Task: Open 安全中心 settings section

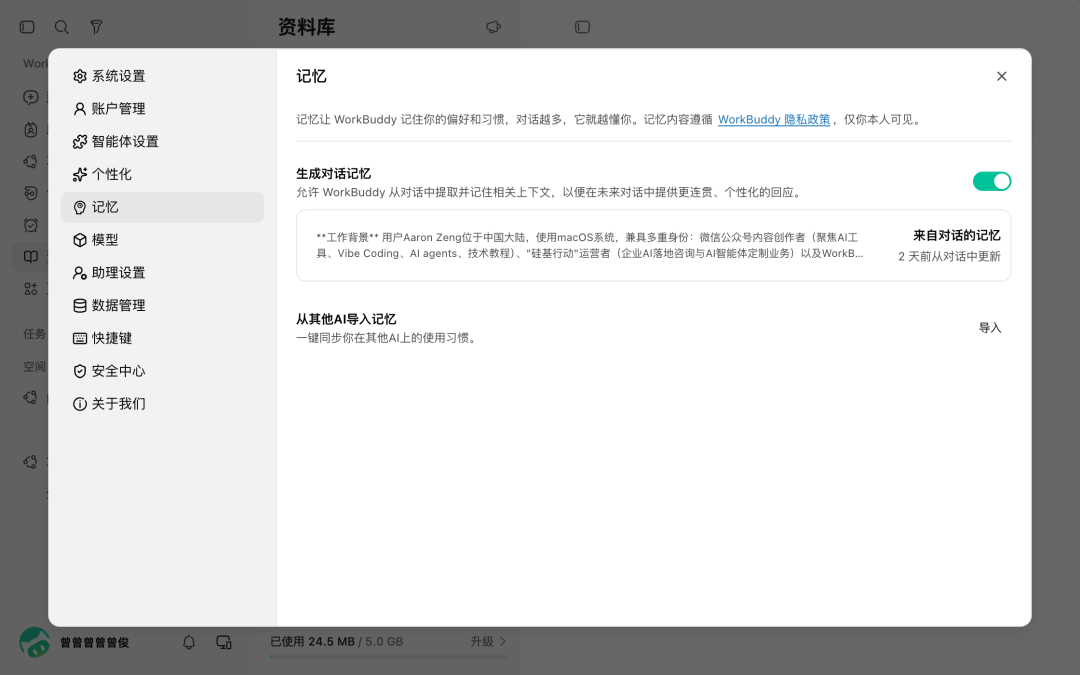Action: (x=163, y=371)
